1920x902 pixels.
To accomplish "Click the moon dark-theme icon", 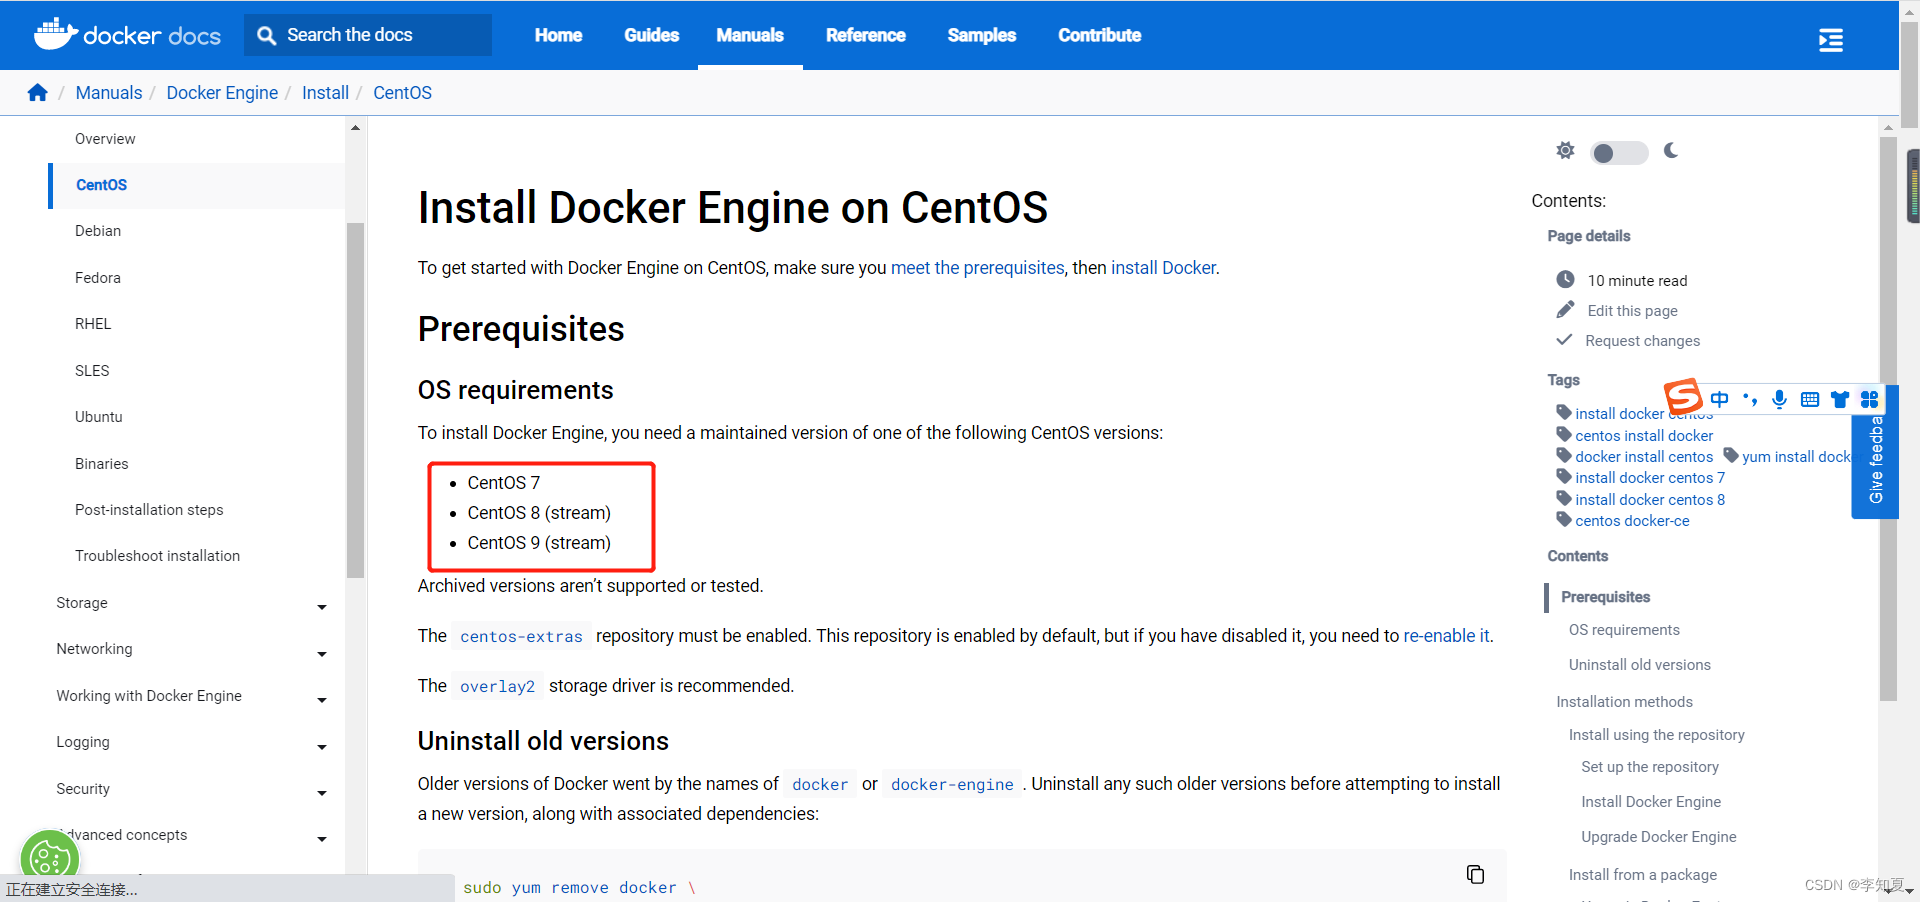I will (1671, 151).
